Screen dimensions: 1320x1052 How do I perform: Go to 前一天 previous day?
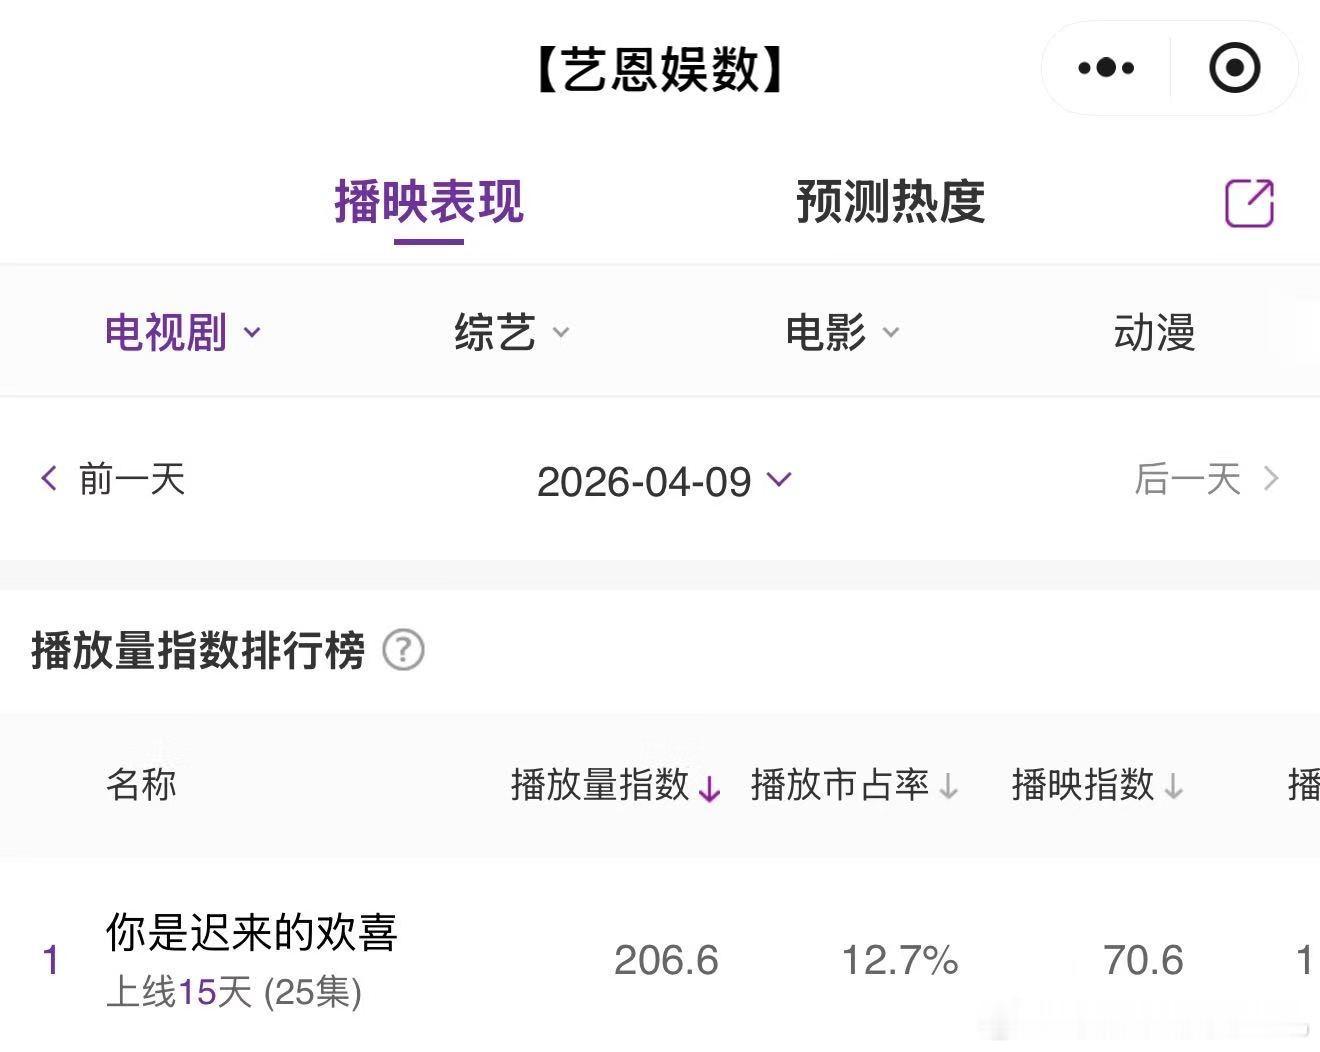(x=131, y=479)
